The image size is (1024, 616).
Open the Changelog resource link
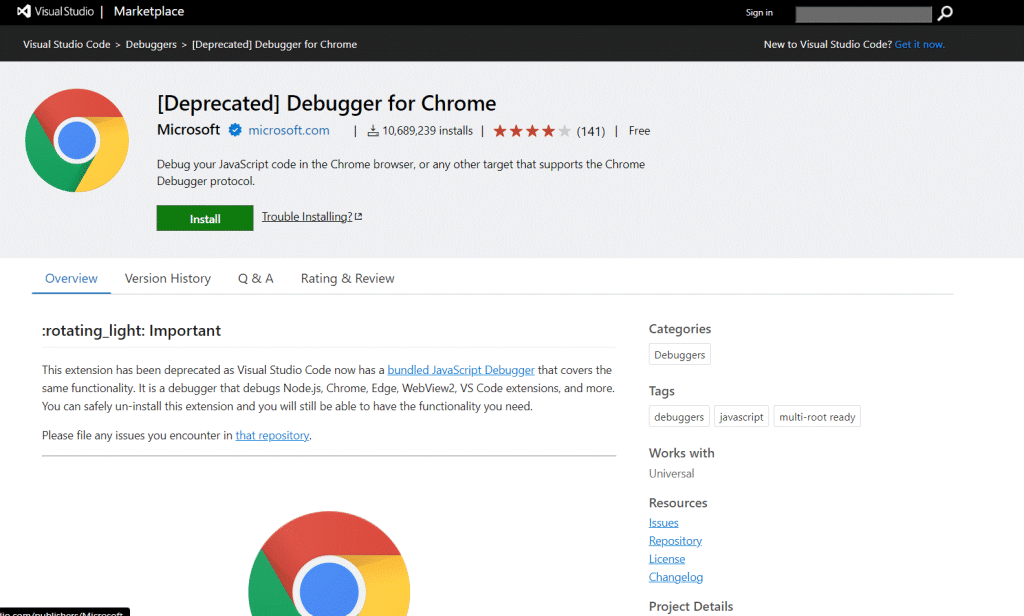[676, 577]
